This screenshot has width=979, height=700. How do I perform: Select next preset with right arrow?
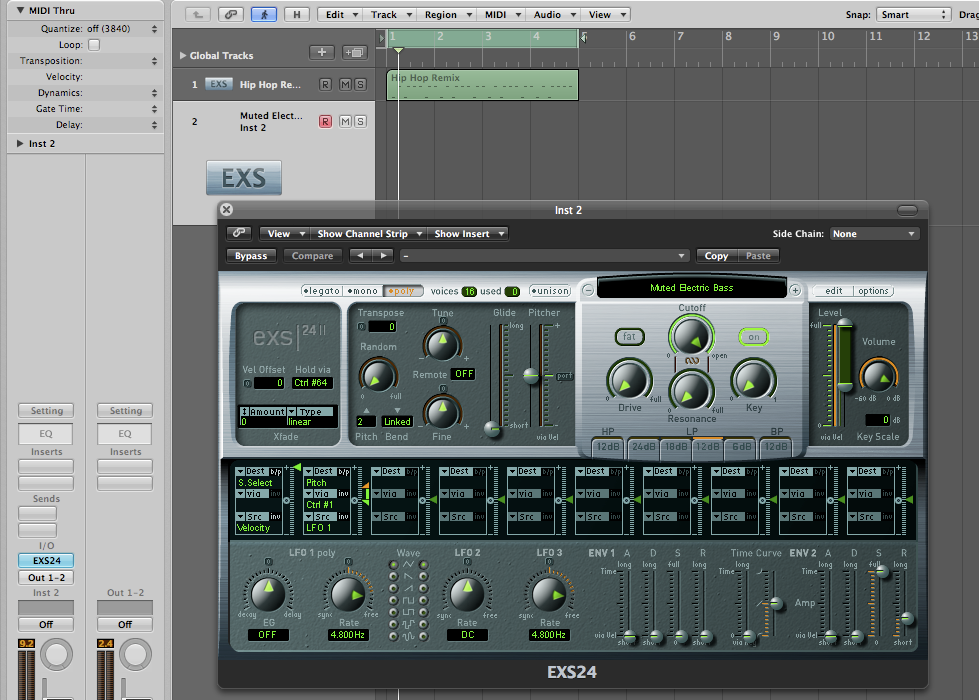(383, 255)
